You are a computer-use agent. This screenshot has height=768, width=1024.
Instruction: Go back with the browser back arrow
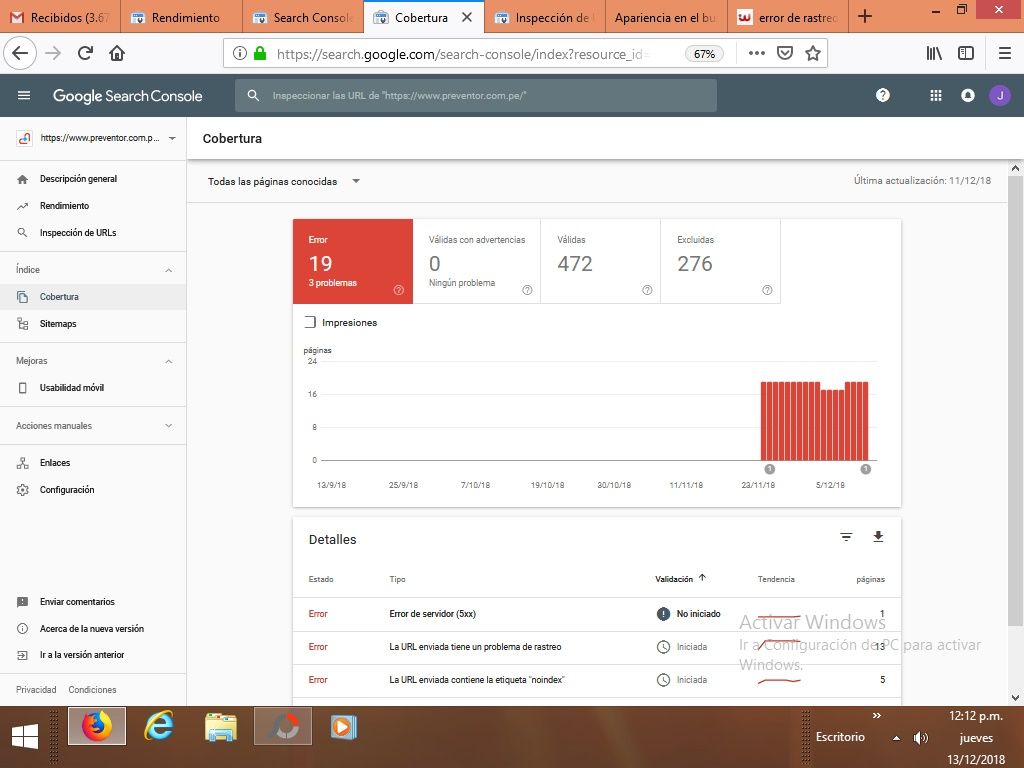click(20, 53)
